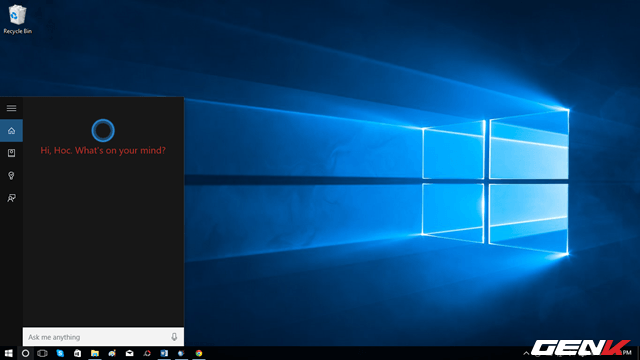Viewport: 640px width, 360px height.
Task: Open the red circular-arrow app on taskbar
Action: (x=147, y=353)
